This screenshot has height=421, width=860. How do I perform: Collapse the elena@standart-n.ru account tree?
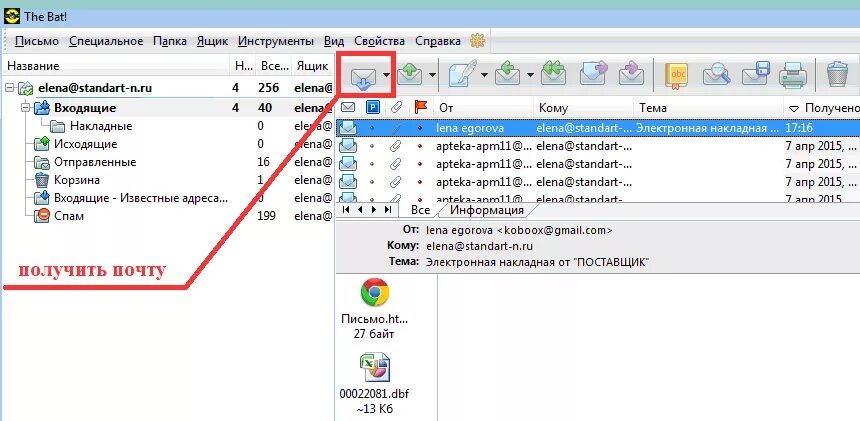pos(10,88)
